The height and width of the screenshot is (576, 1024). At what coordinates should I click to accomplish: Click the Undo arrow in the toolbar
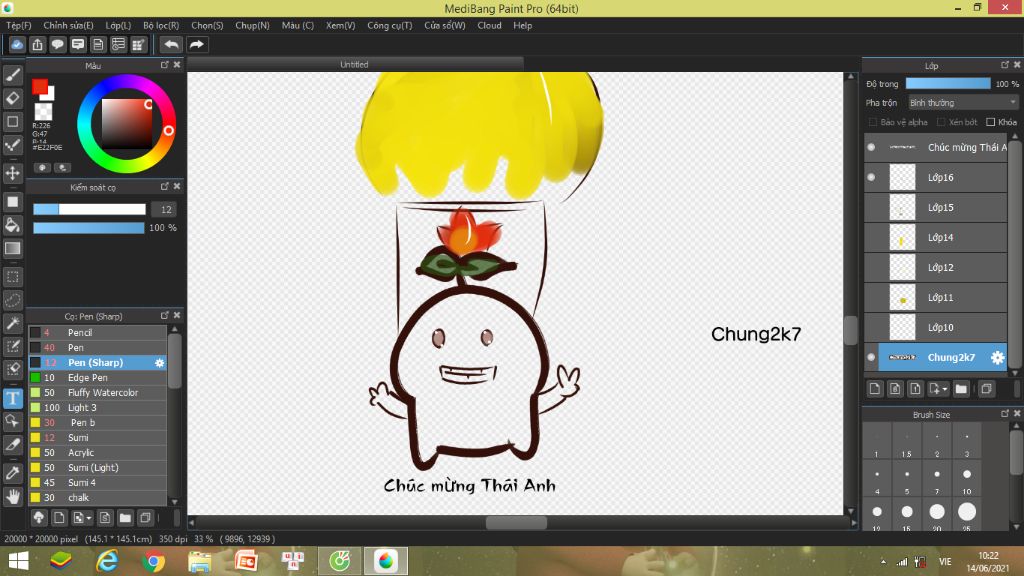pos(171,44)
